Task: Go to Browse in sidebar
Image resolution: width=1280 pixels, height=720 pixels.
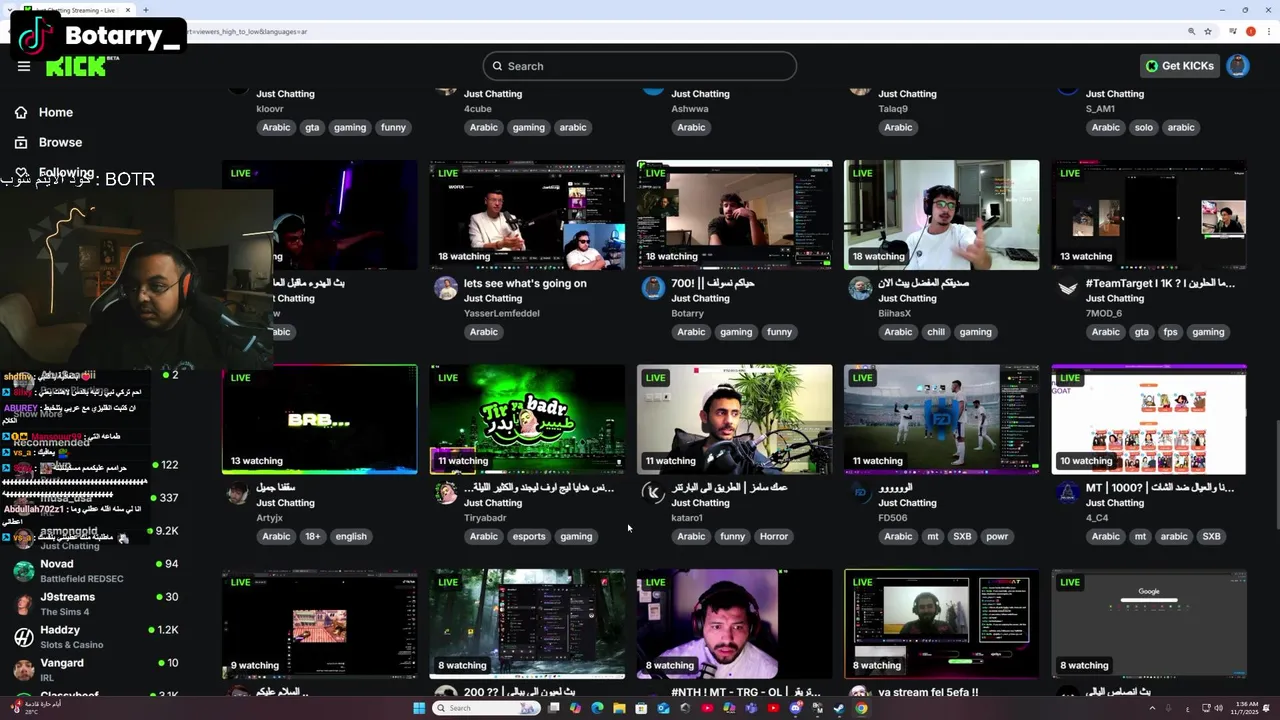Action: tap(60, 142)
